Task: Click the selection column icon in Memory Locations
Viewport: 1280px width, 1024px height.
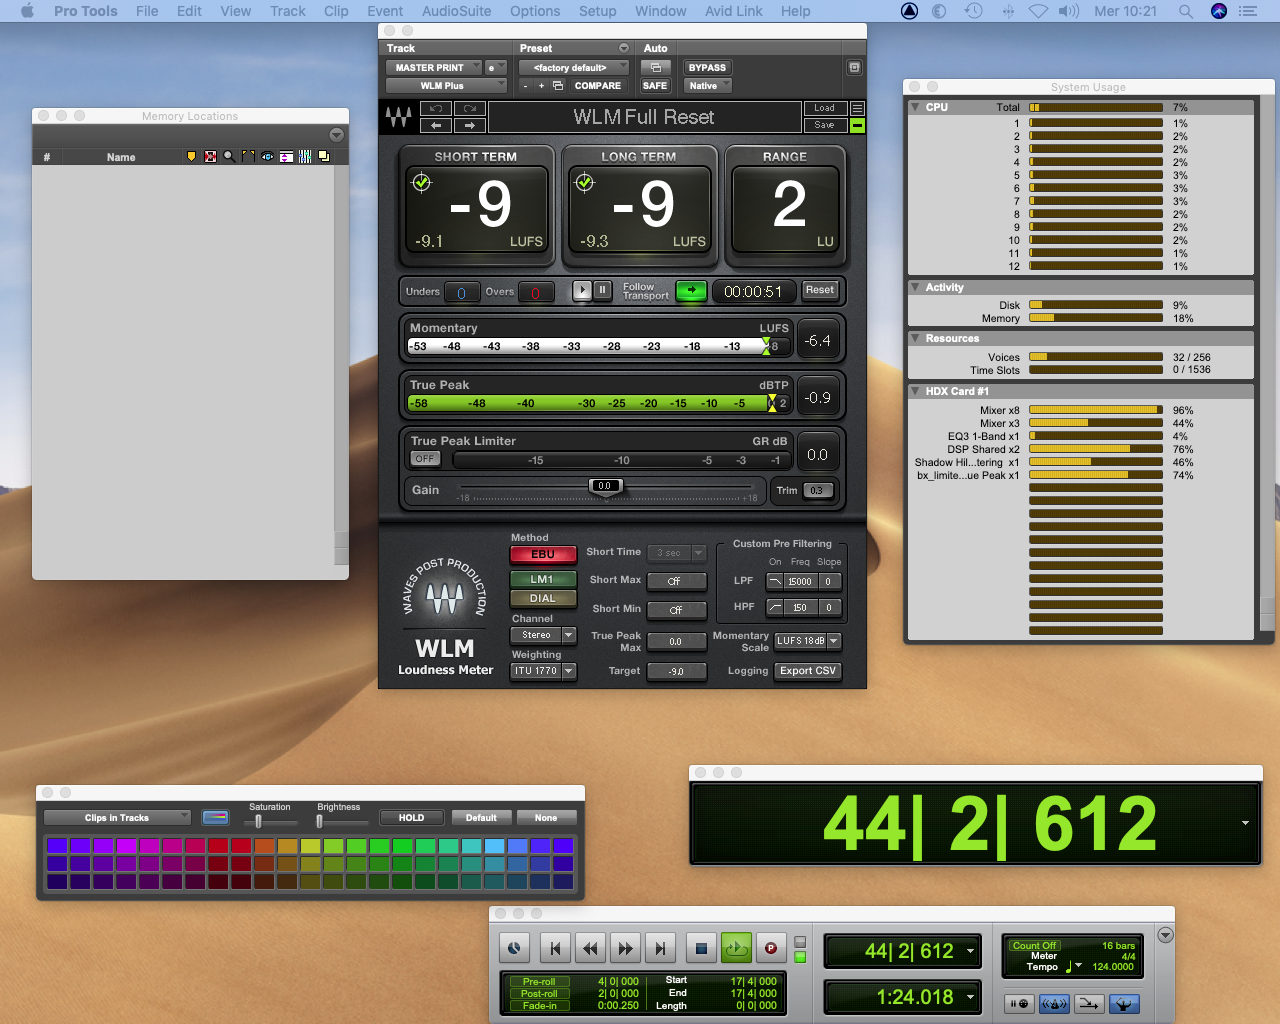Action: coord(210,157)
